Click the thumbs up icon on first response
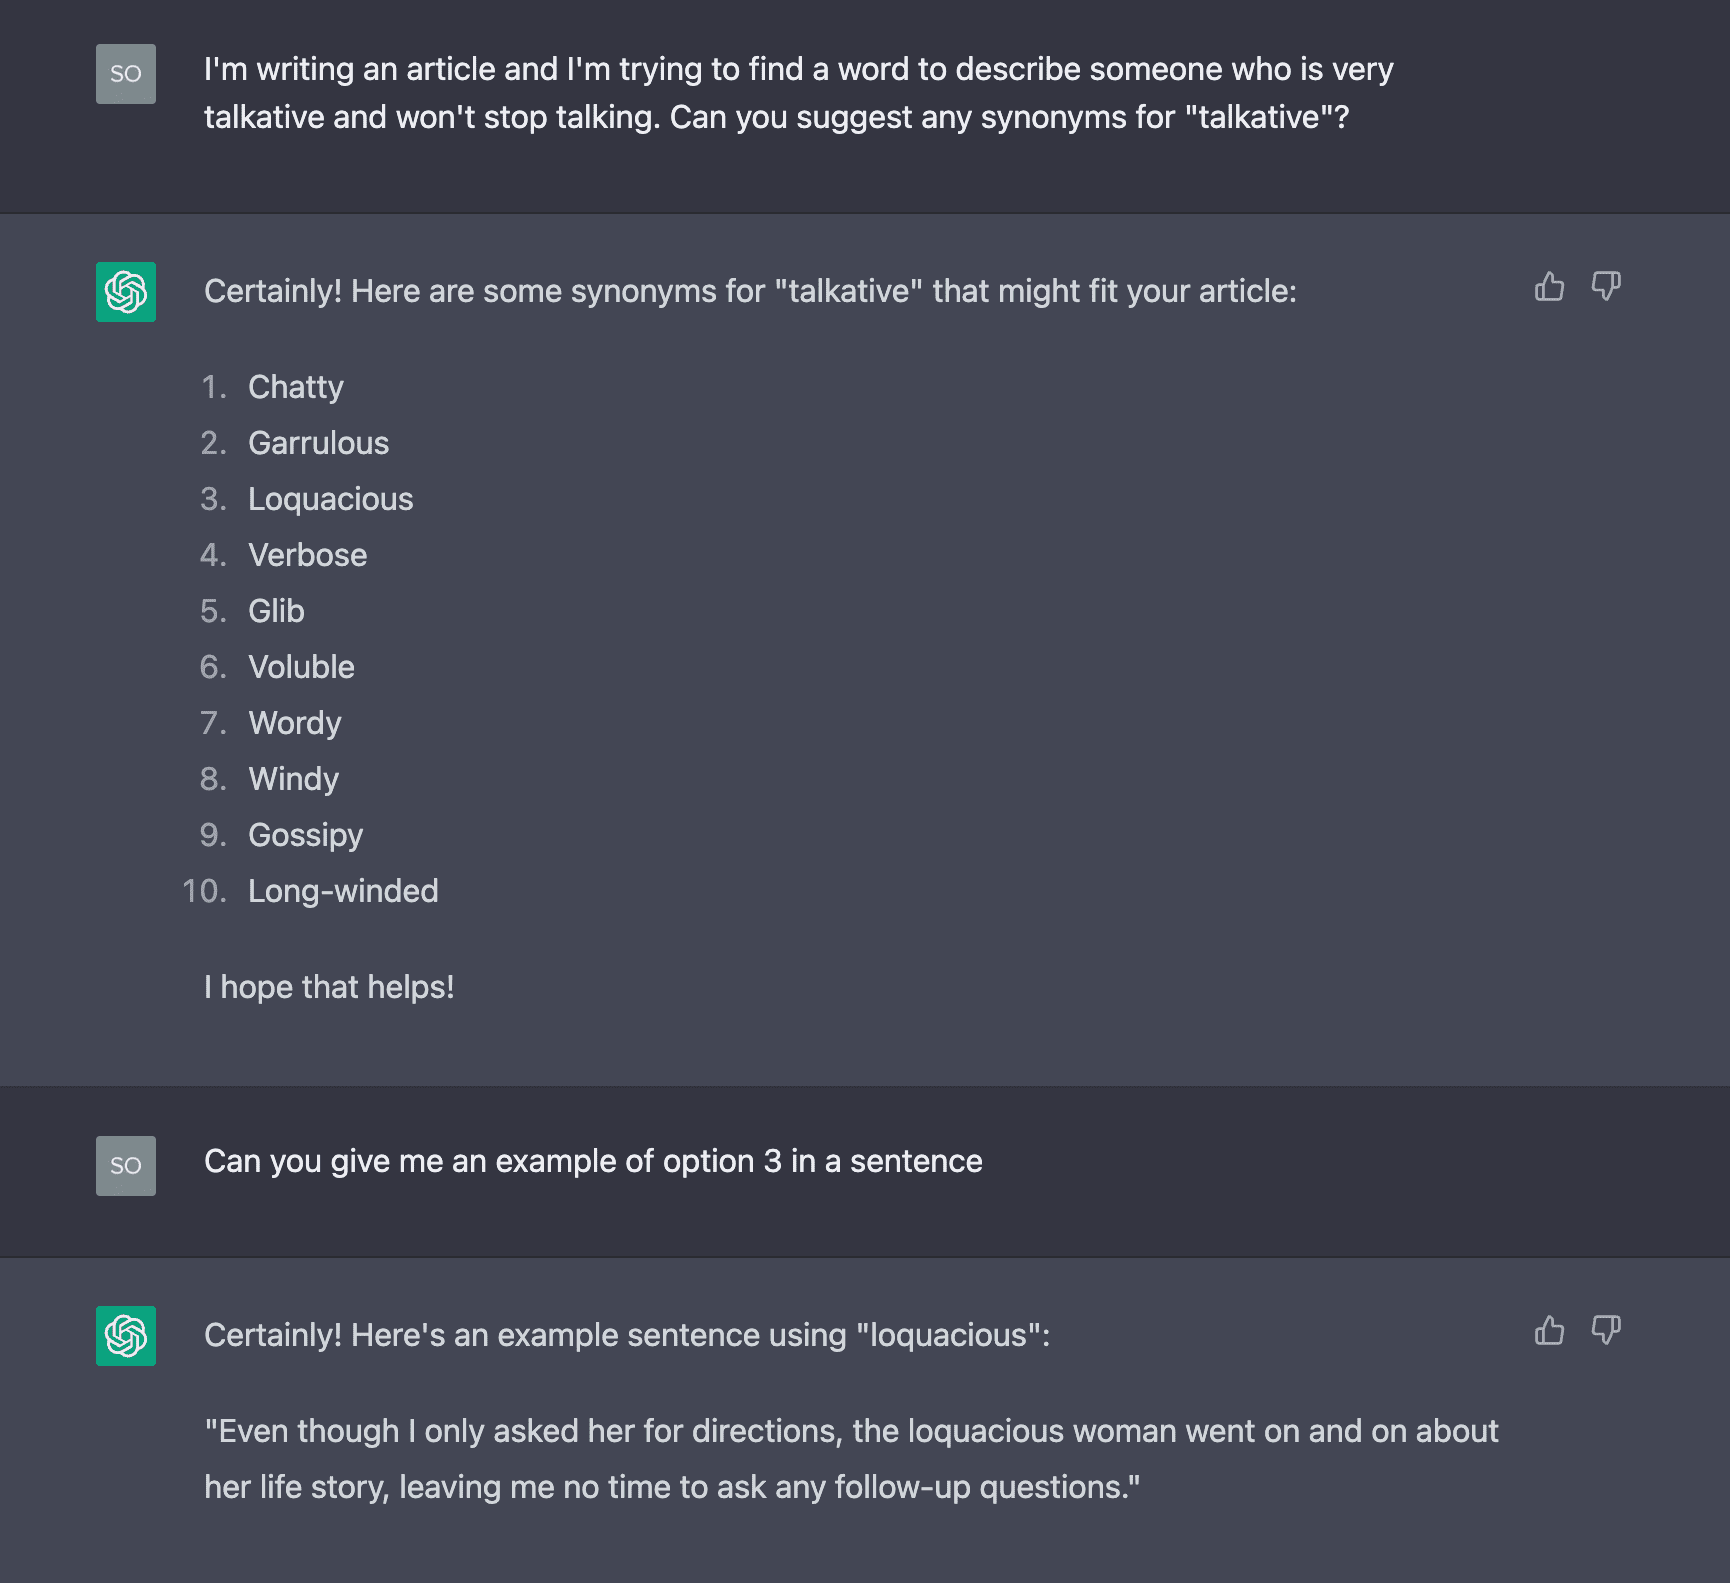The width and height of the screenshot is (1730, 1583). [1548, 288]
